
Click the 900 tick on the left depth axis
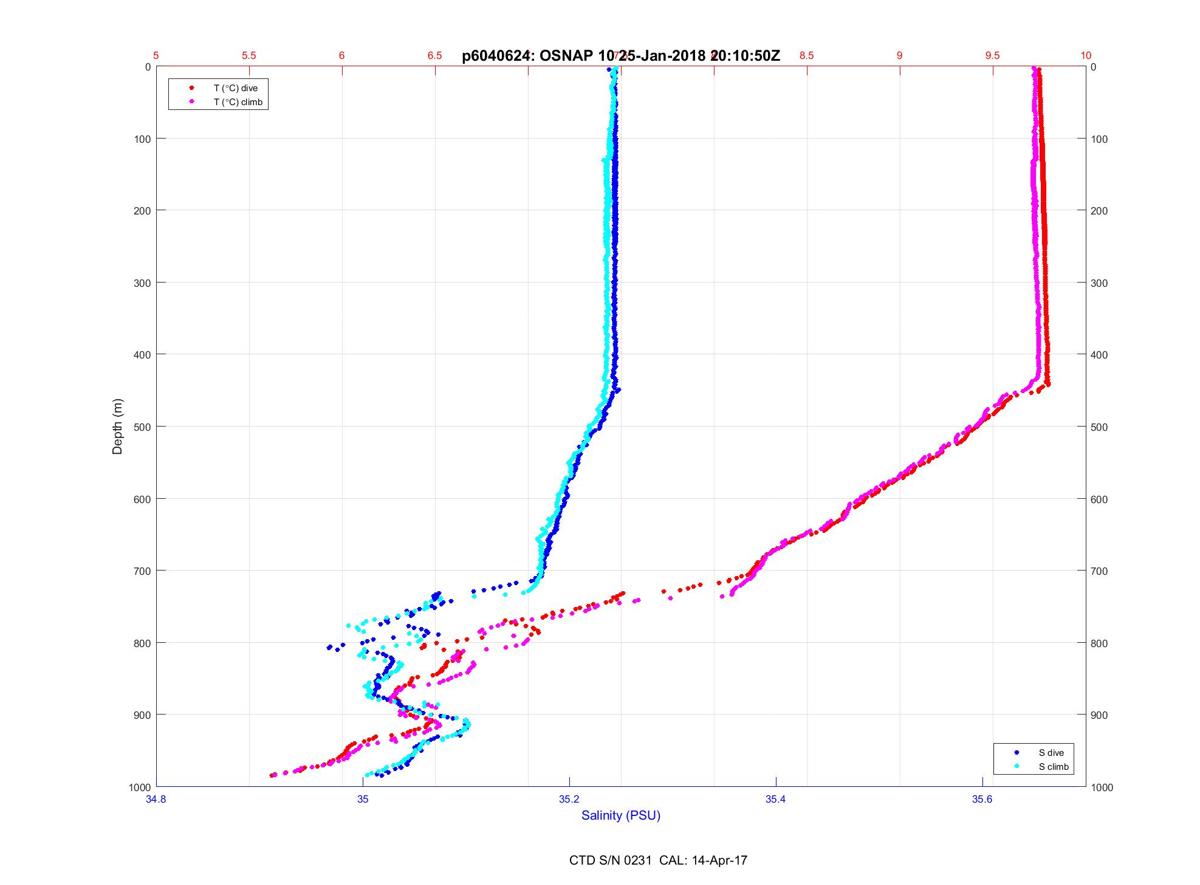[142, 715]
